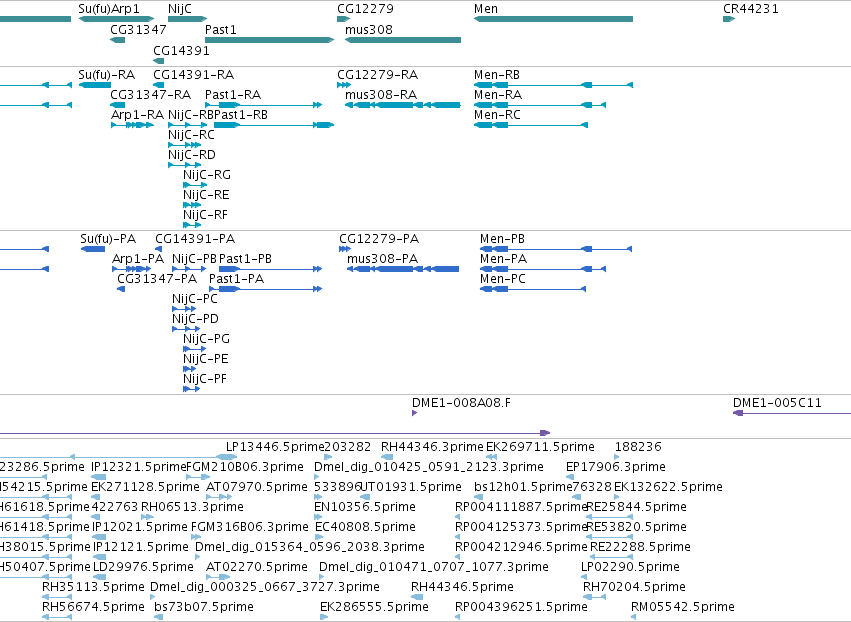This screenshot has width=851, height=622.
Task: Click the RH06513.3prime EST label
Action: (192, 507)
